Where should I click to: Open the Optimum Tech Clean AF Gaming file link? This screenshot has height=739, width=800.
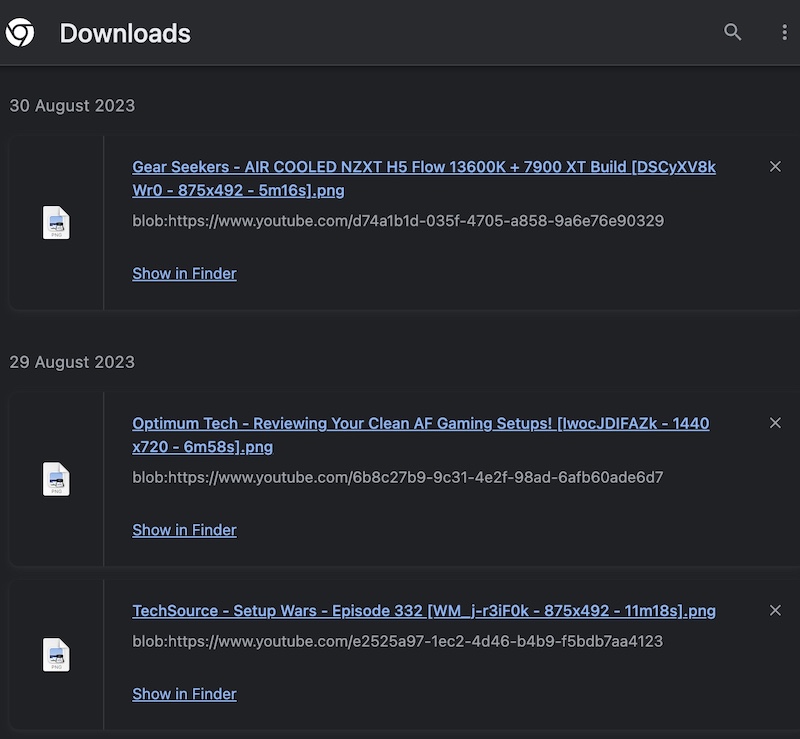click(x=420, y=435)
